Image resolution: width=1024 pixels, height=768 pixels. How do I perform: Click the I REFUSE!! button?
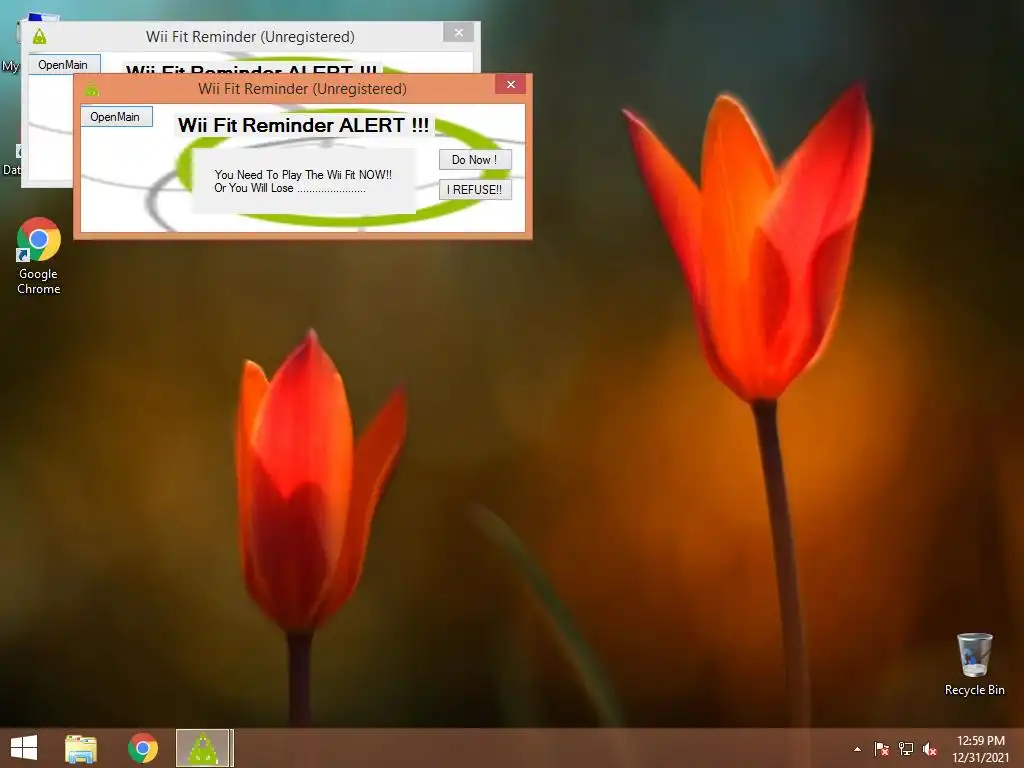pos(475,189)
